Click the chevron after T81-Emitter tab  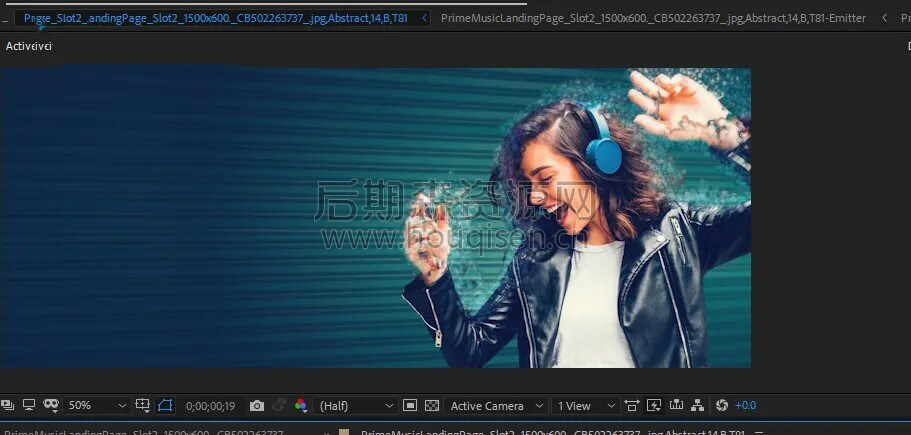tap(884, 18)
